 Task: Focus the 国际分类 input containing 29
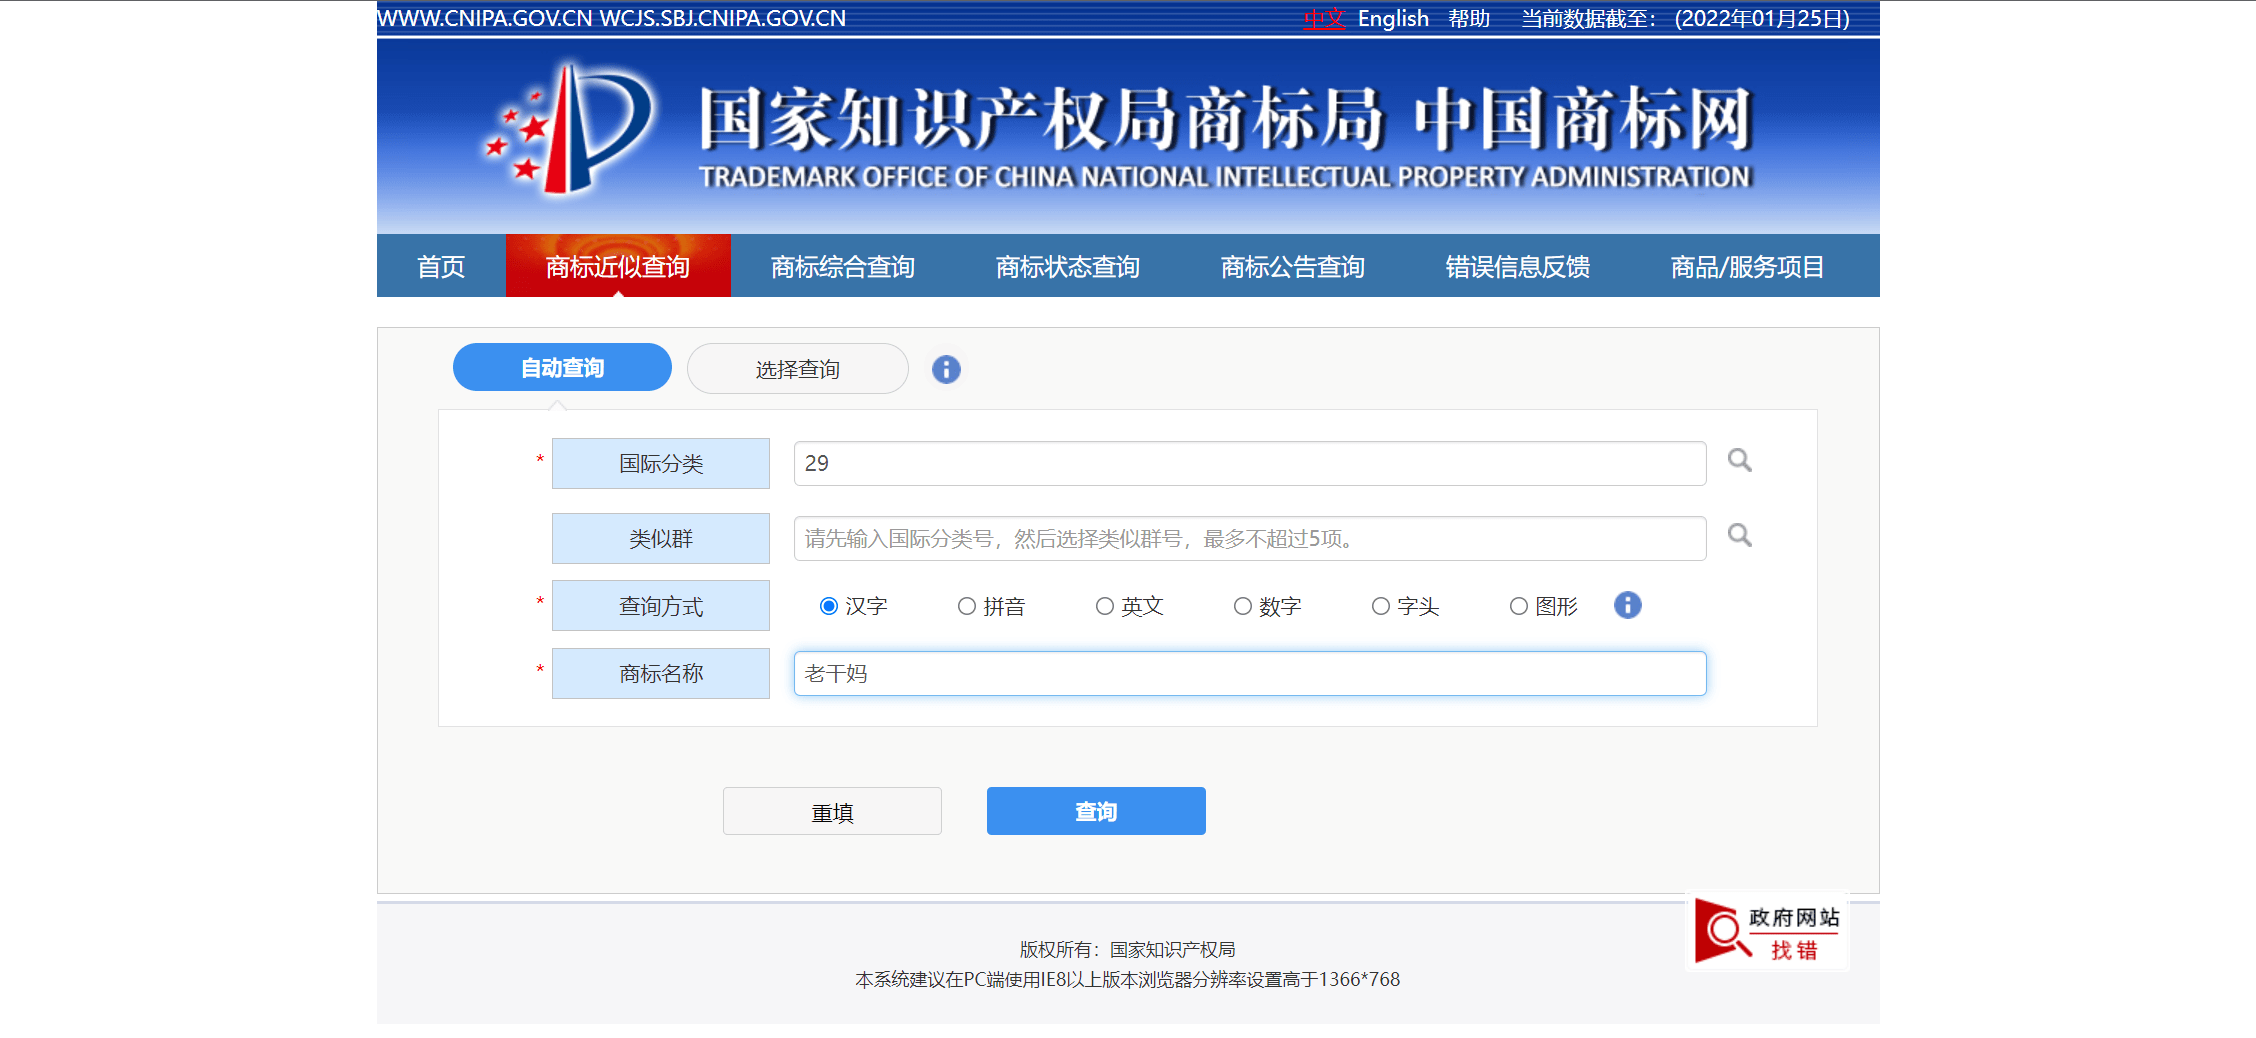[1250, 463]
